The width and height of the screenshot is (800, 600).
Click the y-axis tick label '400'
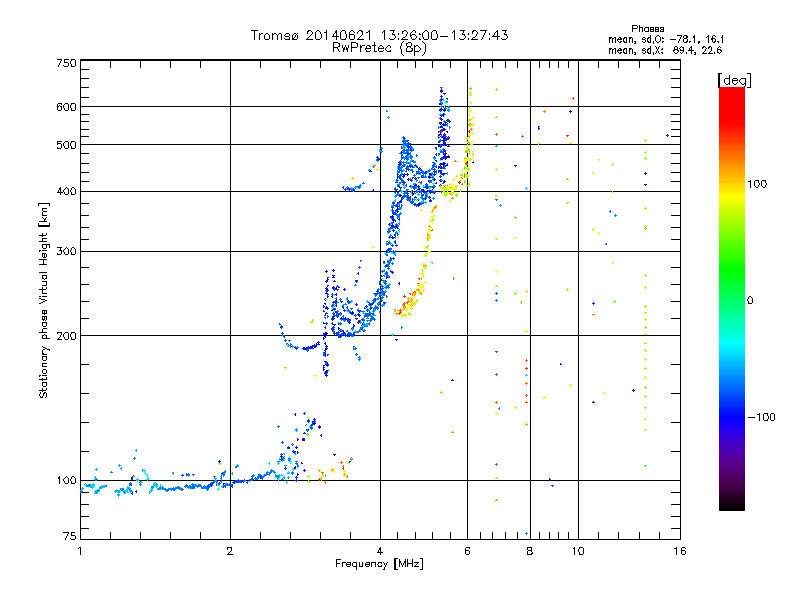tap(66, 191)
